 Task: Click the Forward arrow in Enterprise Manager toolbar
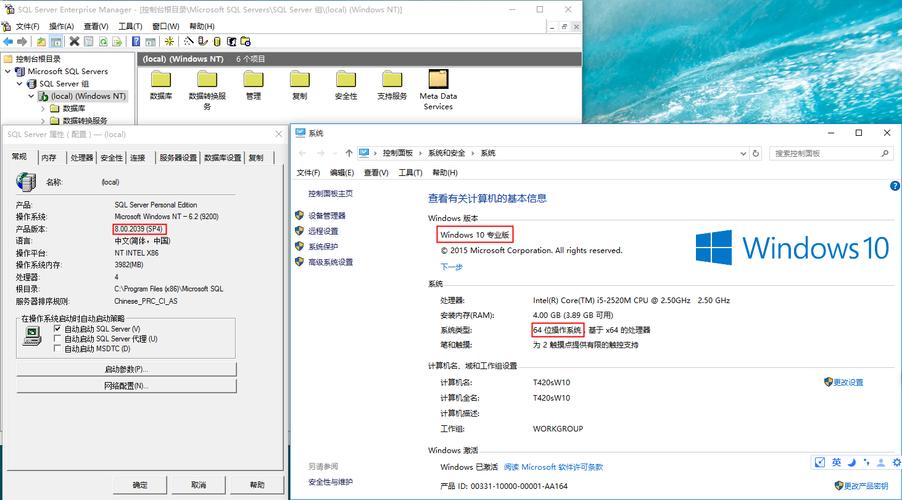[x=22, y=41]
